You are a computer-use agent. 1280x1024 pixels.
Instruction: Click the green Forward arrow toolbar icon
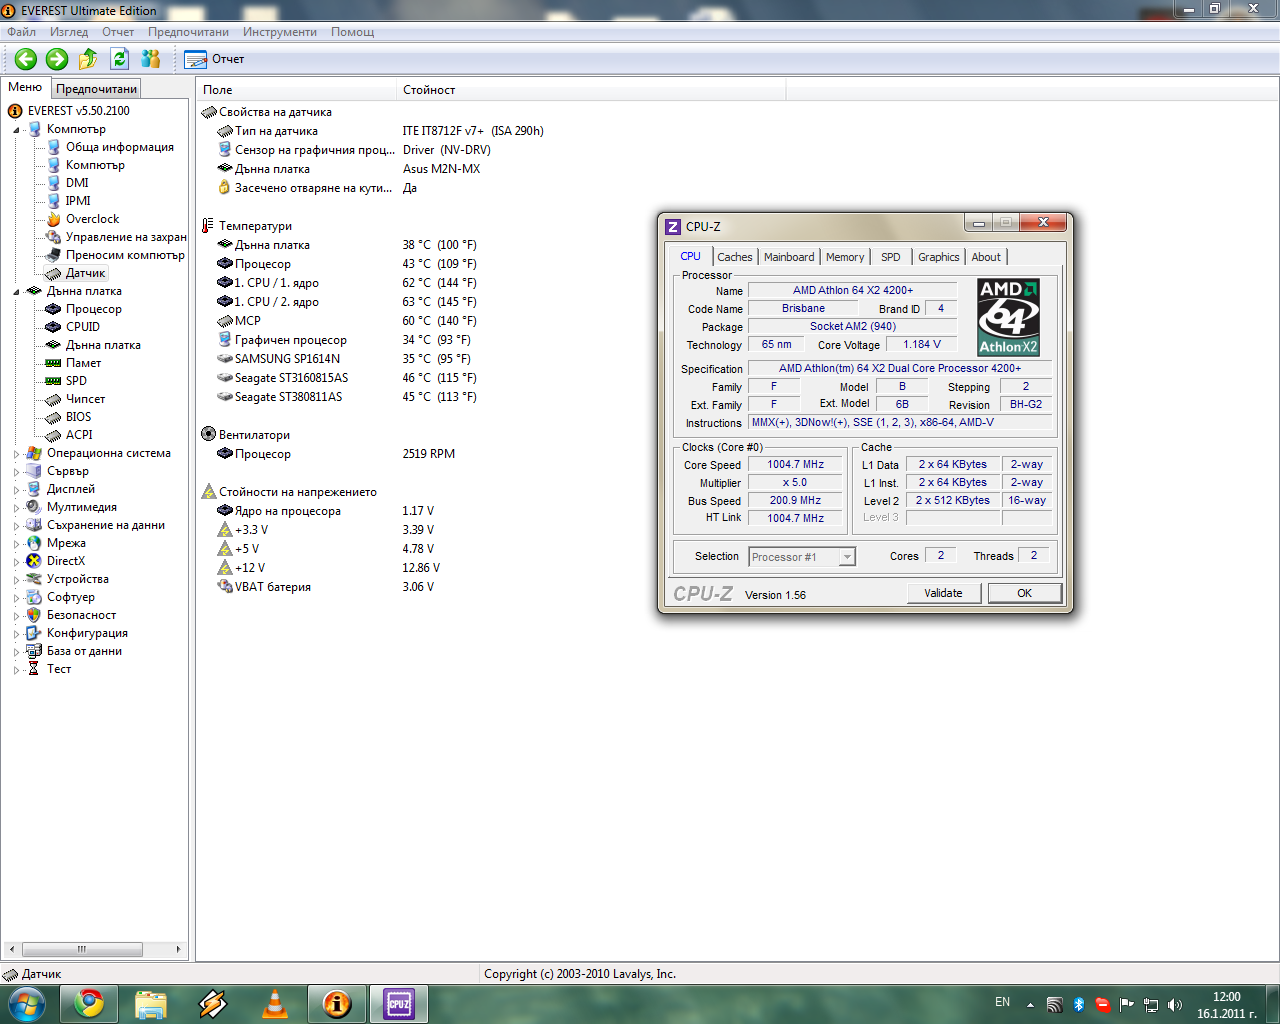(57, 59)
